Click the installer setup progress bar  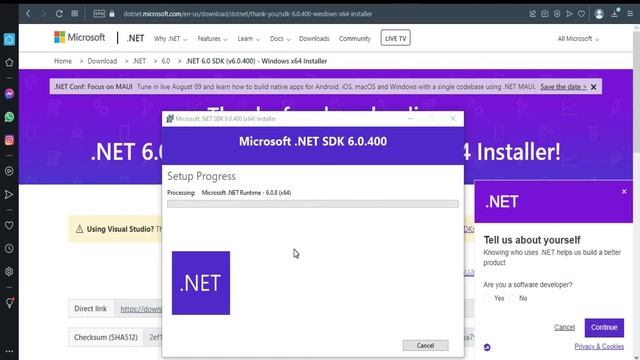(313, 204)
